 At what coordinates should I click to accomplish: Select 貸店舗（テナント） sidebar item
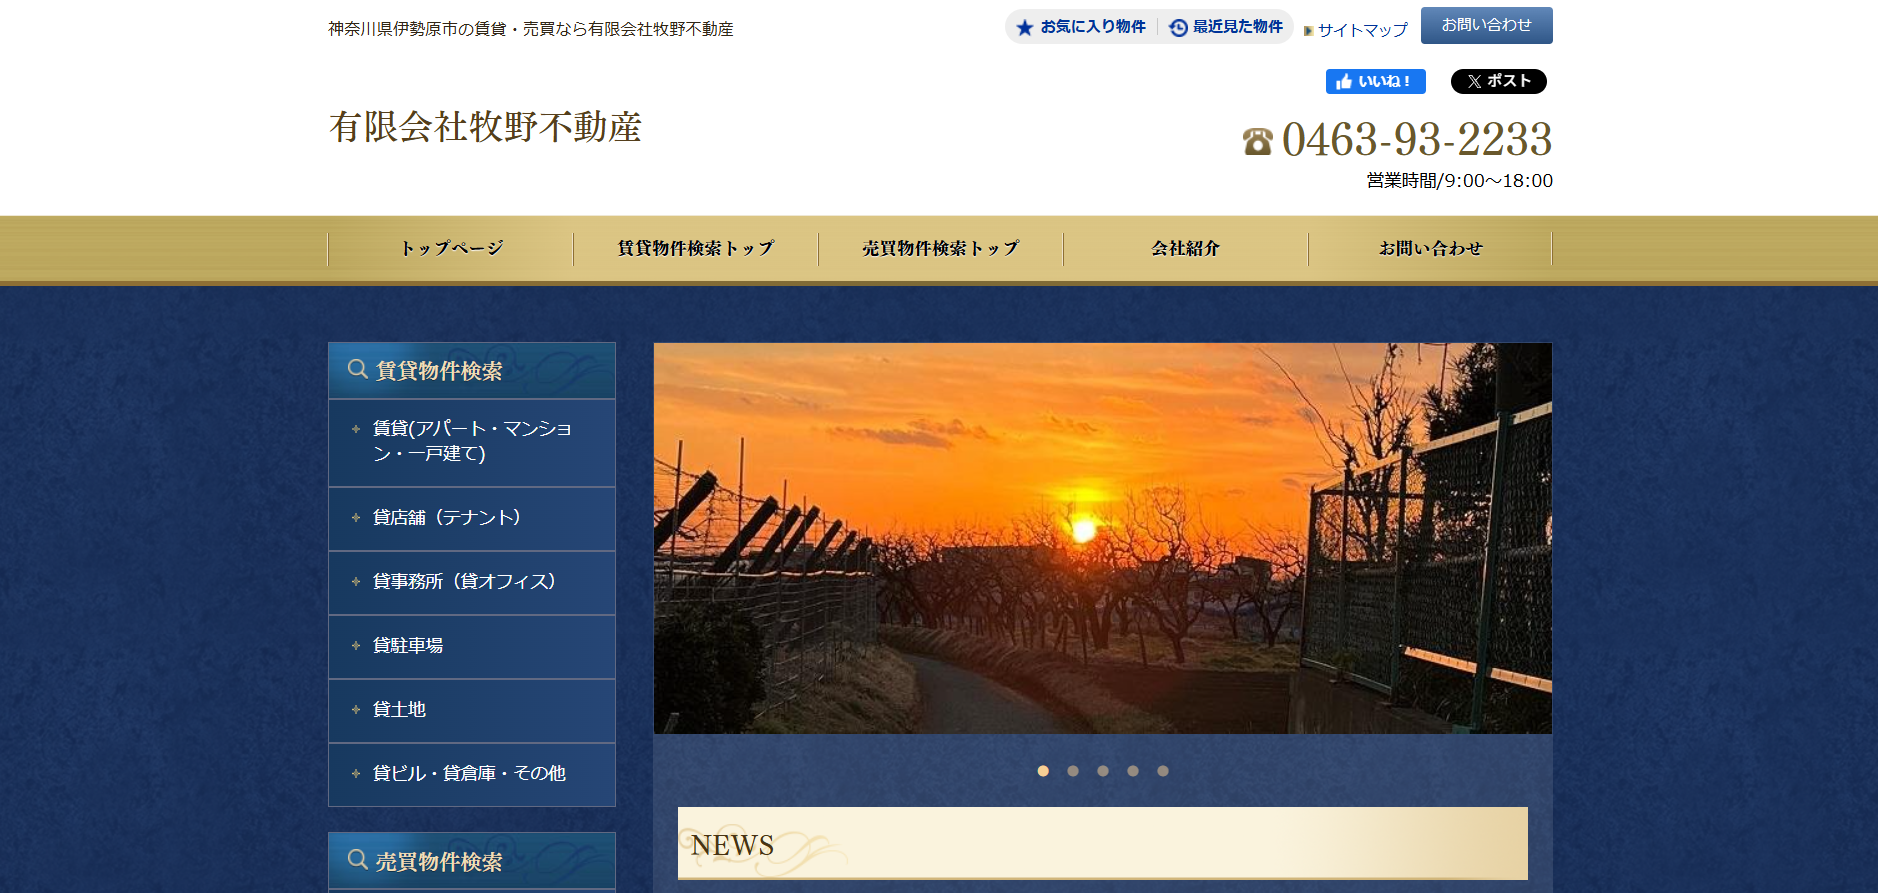(472, 518)
